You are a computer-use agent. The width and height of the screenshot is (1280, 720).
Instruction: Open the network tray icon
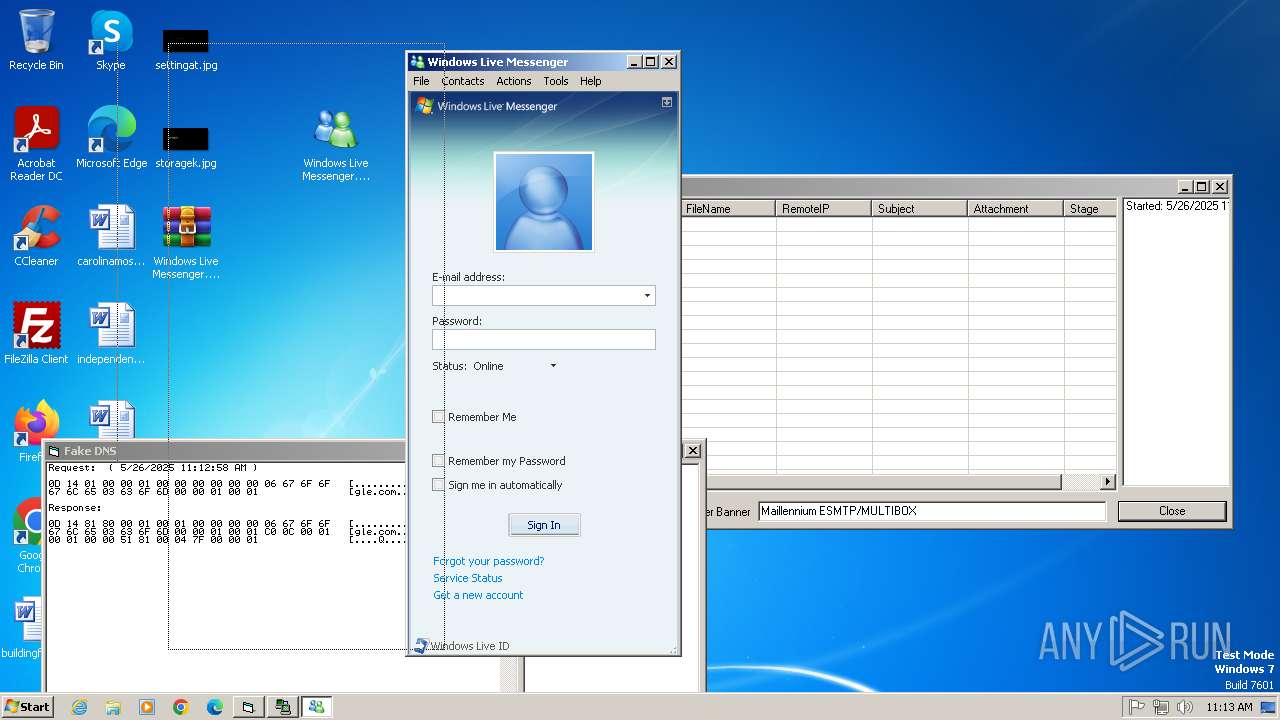pos(1161,707)
